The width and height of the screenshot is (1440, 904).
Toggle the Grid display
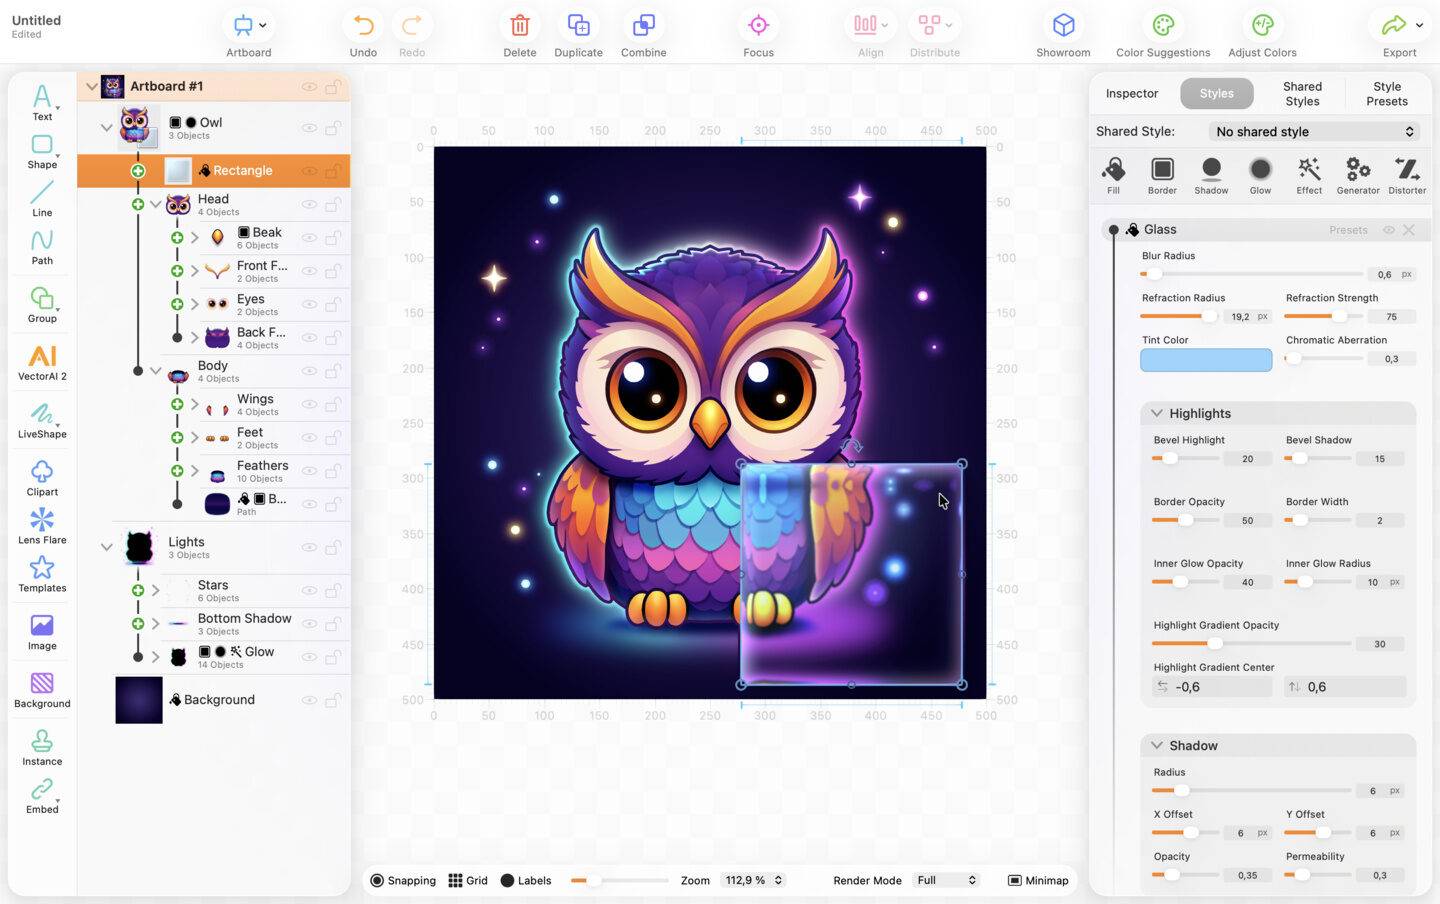(468, 880)
